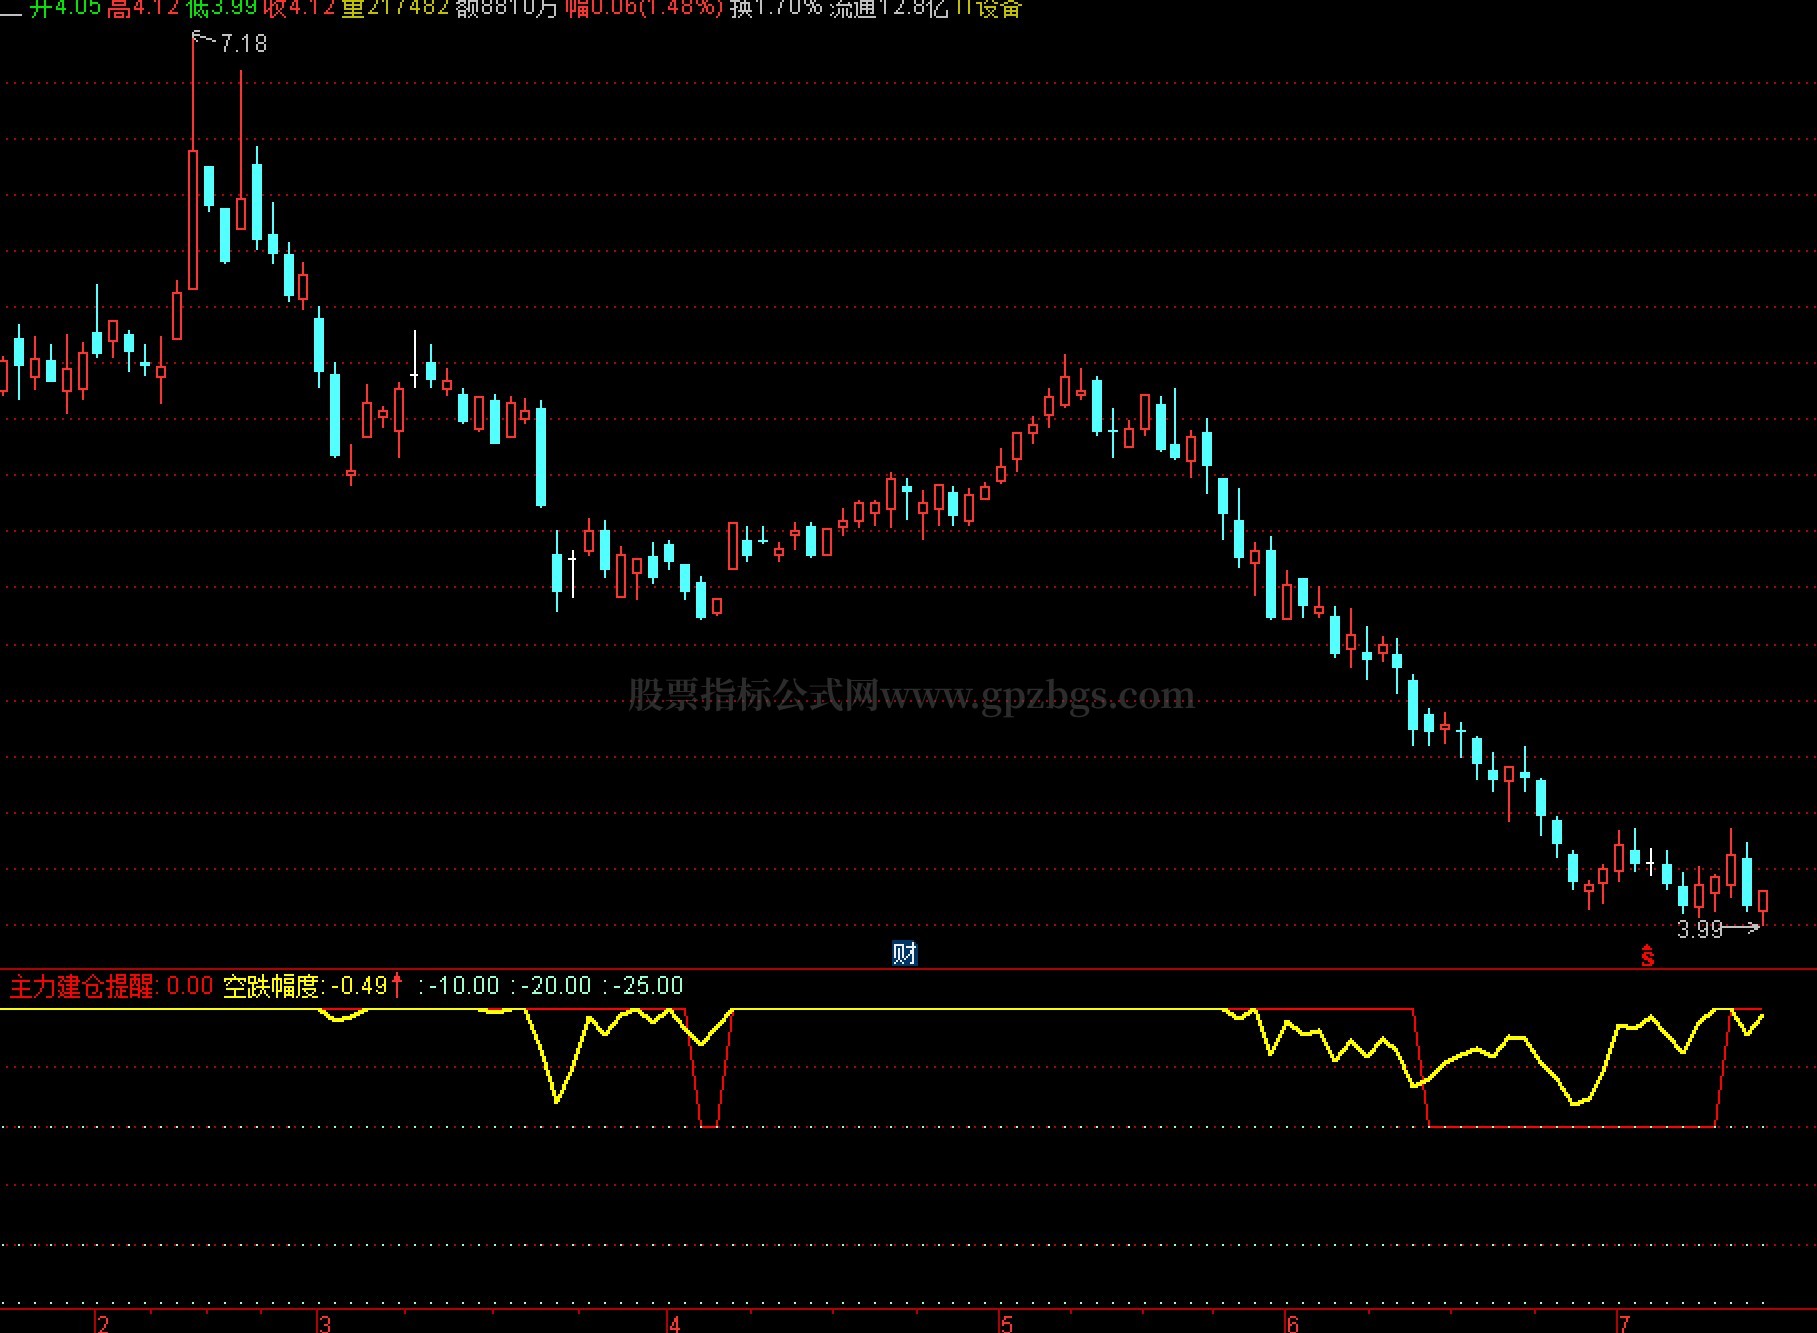
Task: Click the red S signal marker below chart
Action: click(1647, 956)
